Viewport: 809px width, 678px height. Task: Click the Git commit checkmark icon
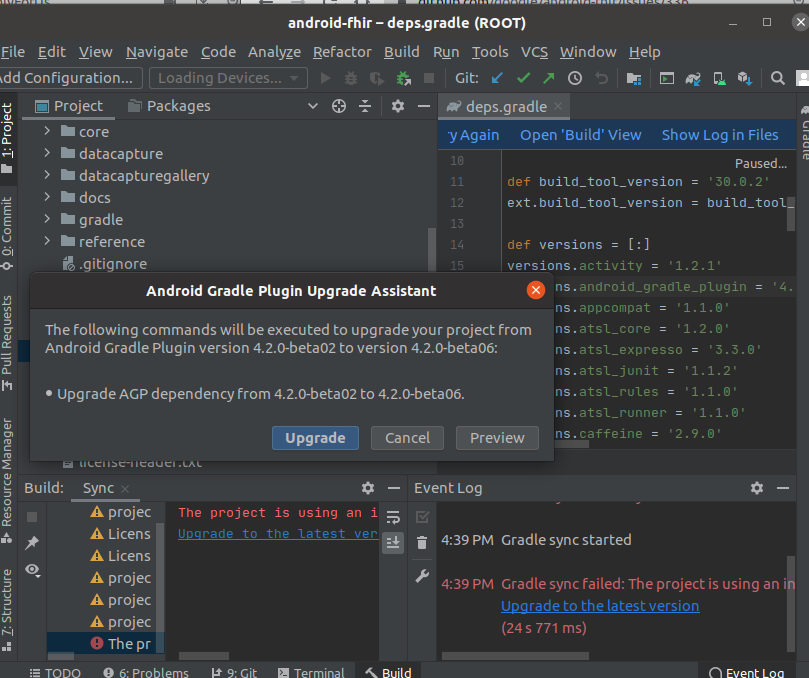(523, 78)
